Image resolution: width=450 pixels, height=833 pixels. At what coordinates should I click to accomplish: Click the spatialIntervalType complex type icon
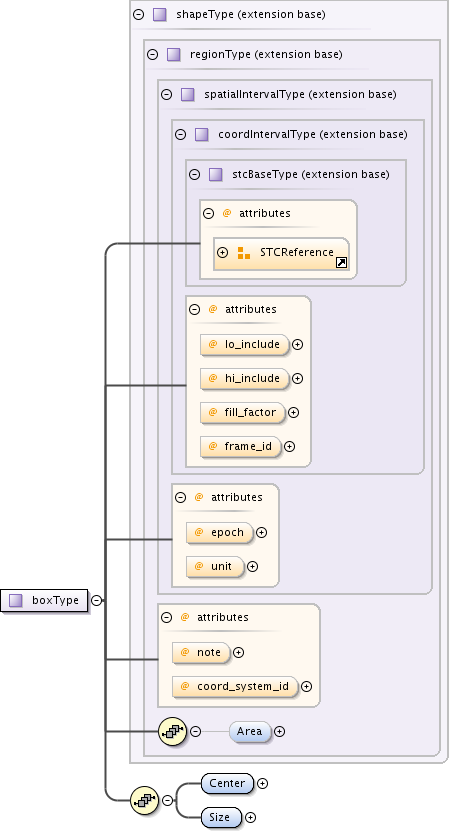point(188,95)
